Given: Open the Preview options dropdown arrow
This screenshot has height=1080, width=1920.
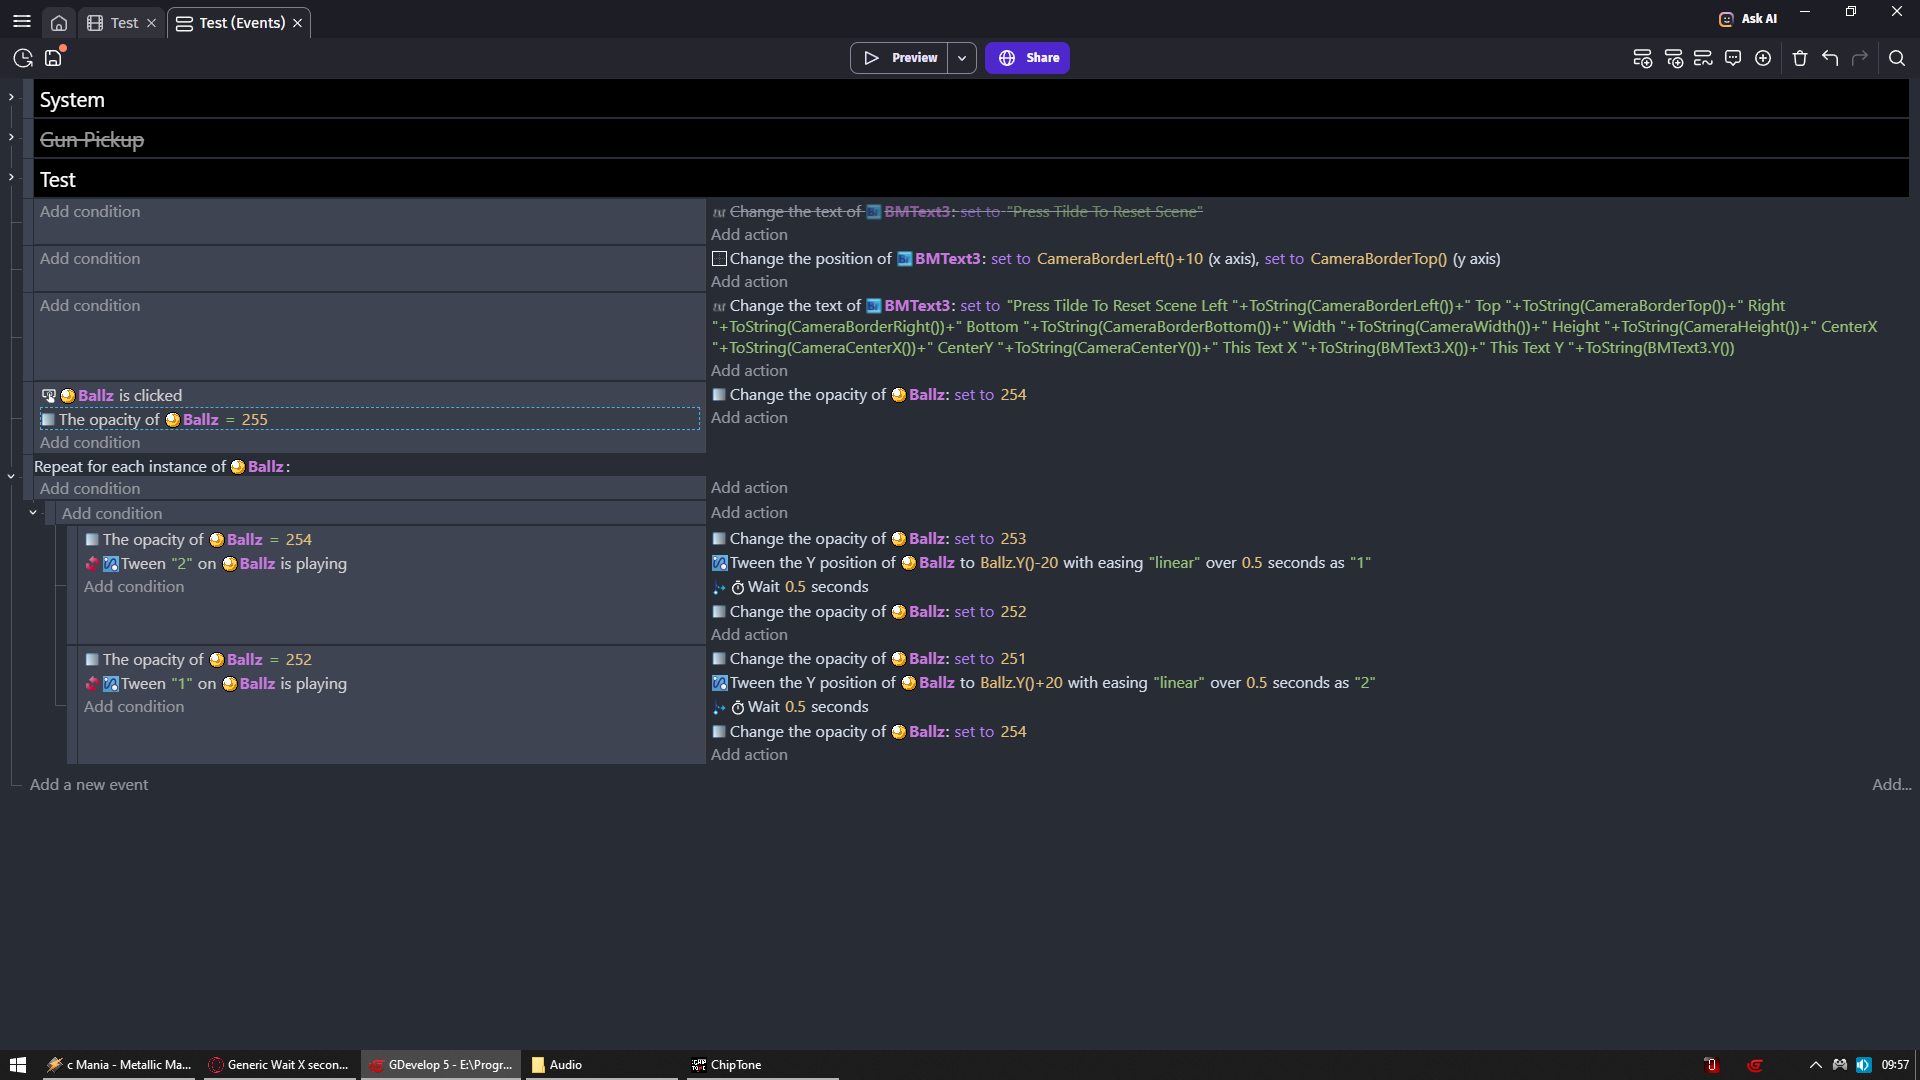Looking at the screenshot, I should click(x=962, y=58).
